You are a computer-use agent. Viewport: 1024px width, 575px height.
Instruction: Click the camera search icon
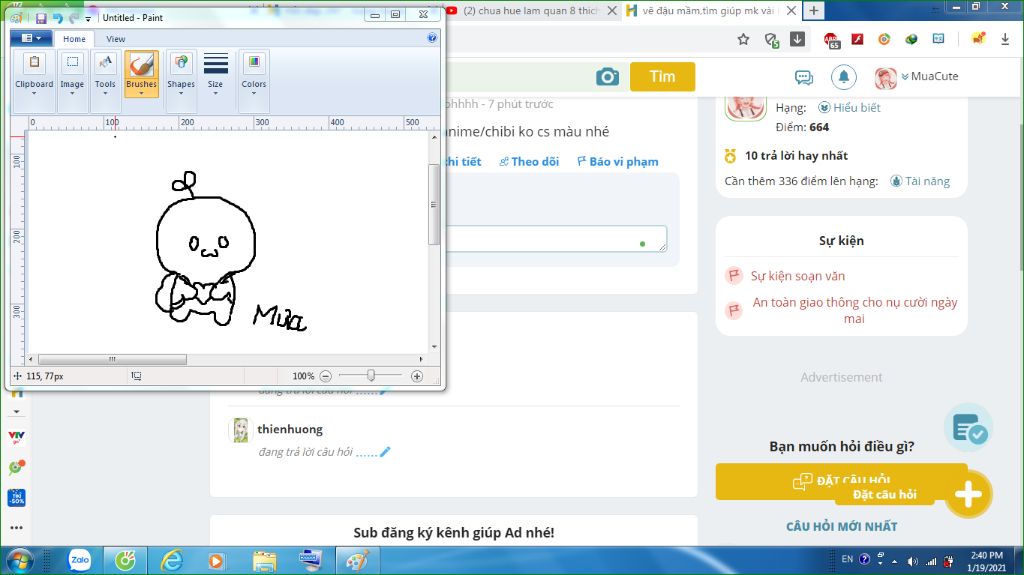click(607, 76)
